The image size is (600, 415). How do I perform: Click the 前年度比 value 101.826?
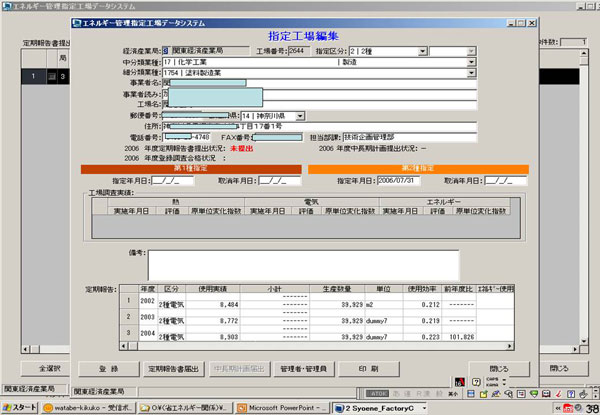(x=461, y=337)
